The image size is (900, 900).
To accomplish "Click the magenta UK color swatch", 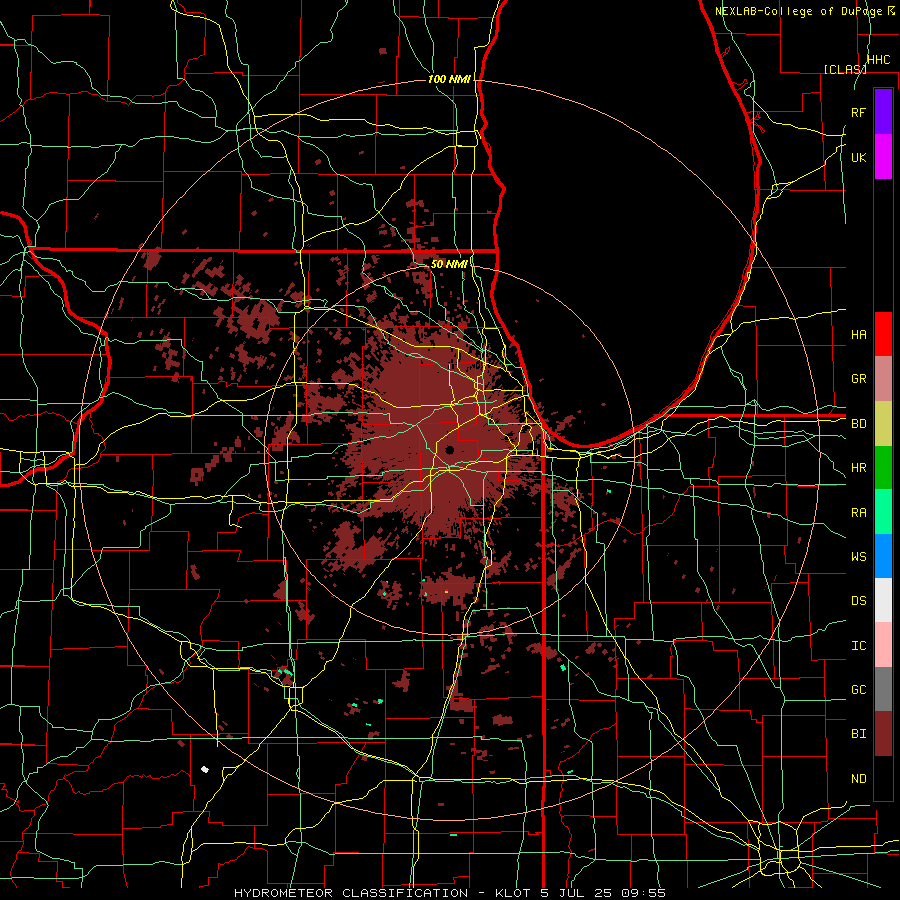I will click(883, 157).
